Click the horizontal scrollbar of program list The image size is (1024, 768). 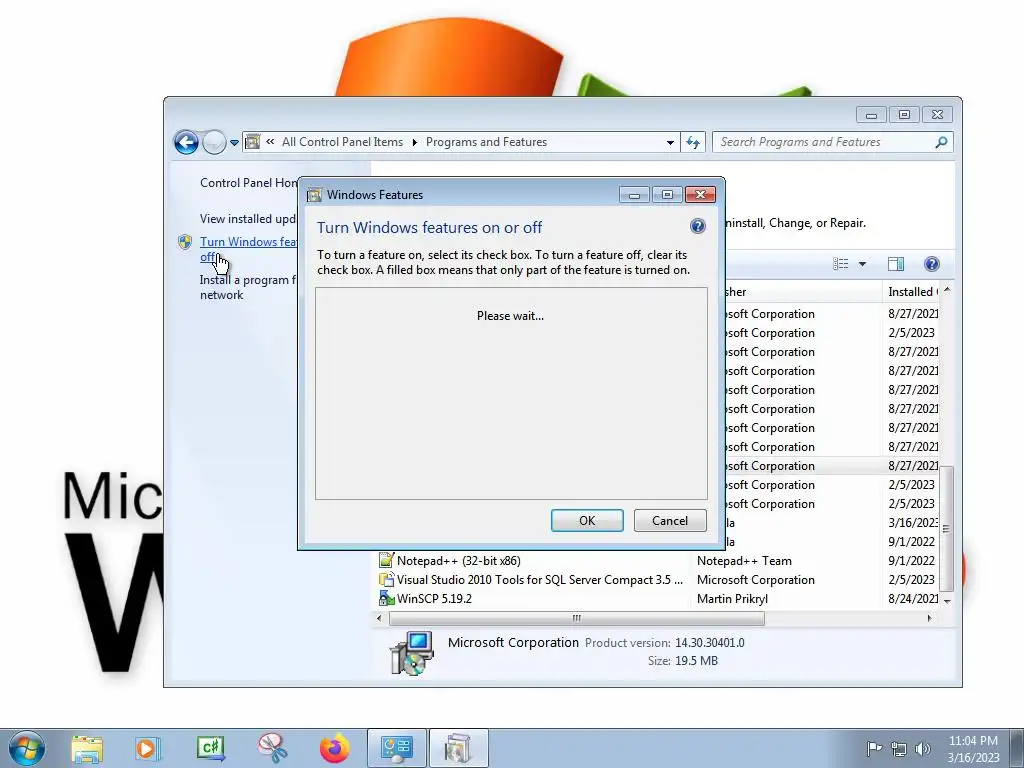pyautogui.click(x=577, y=618)
